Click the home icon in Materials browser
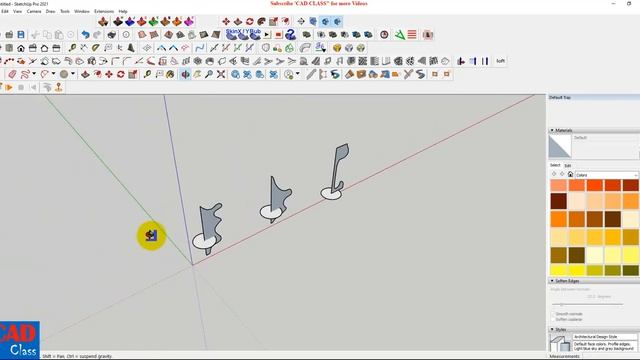 coord(570,174)
